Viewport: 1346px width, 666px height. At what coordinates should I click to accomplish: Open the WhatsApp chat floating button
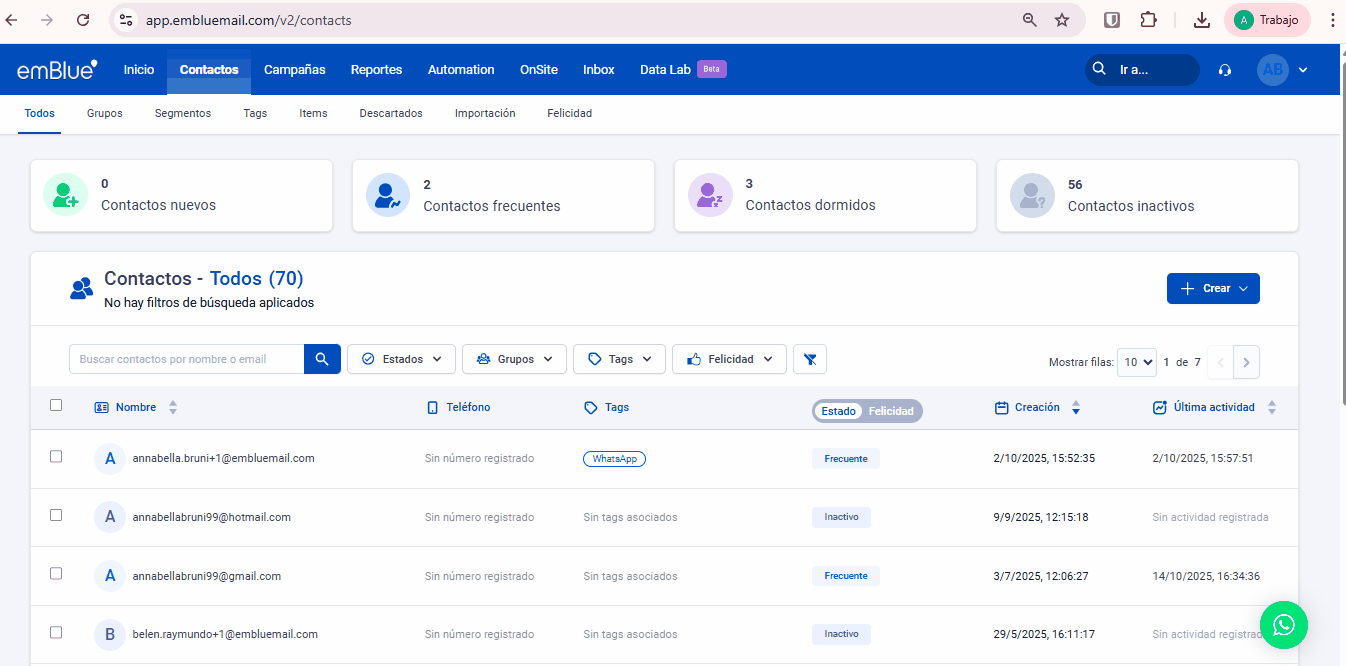tap(1283, 625)
